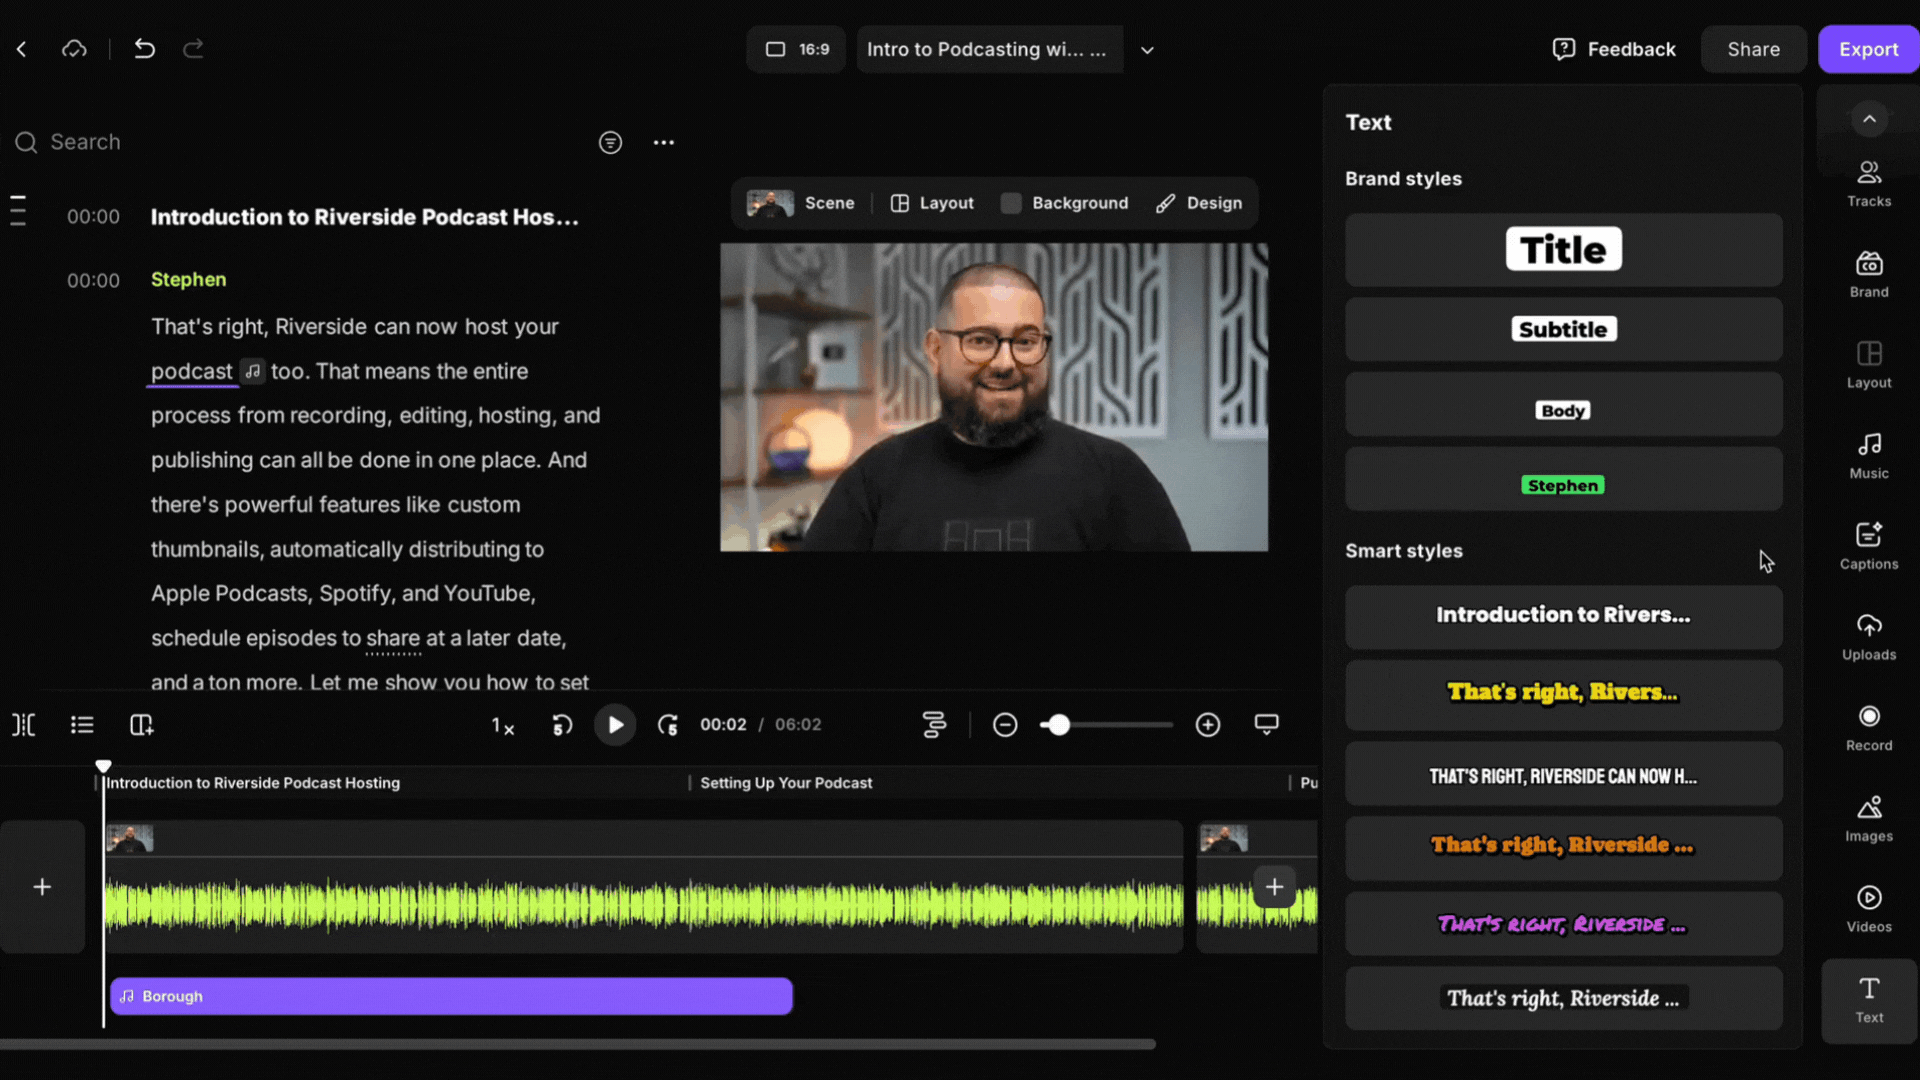This screenshot has width=1920, height=1080.
Task: Pick the white serif That's right, Riverside style
Action: click(x=1563, y=998)
